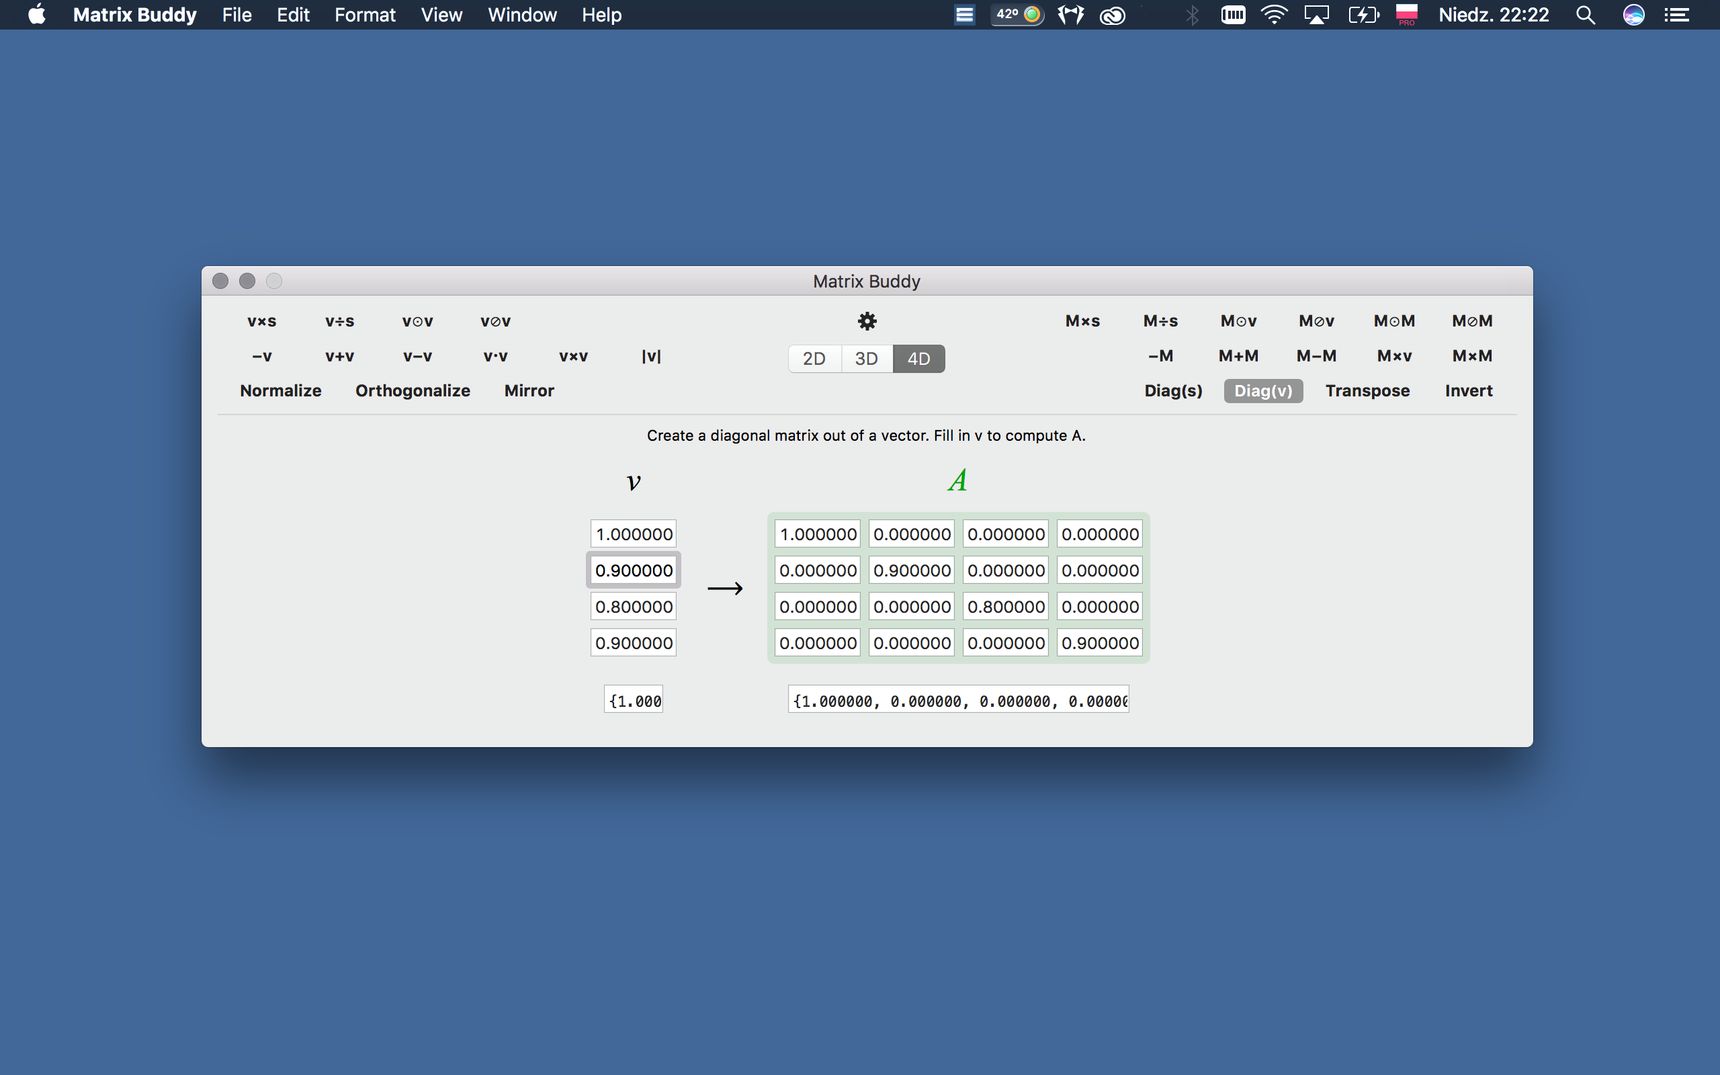Select M÷s matrix-scalar divide
This screenshot has height=1075, width=1720.
1161,321
